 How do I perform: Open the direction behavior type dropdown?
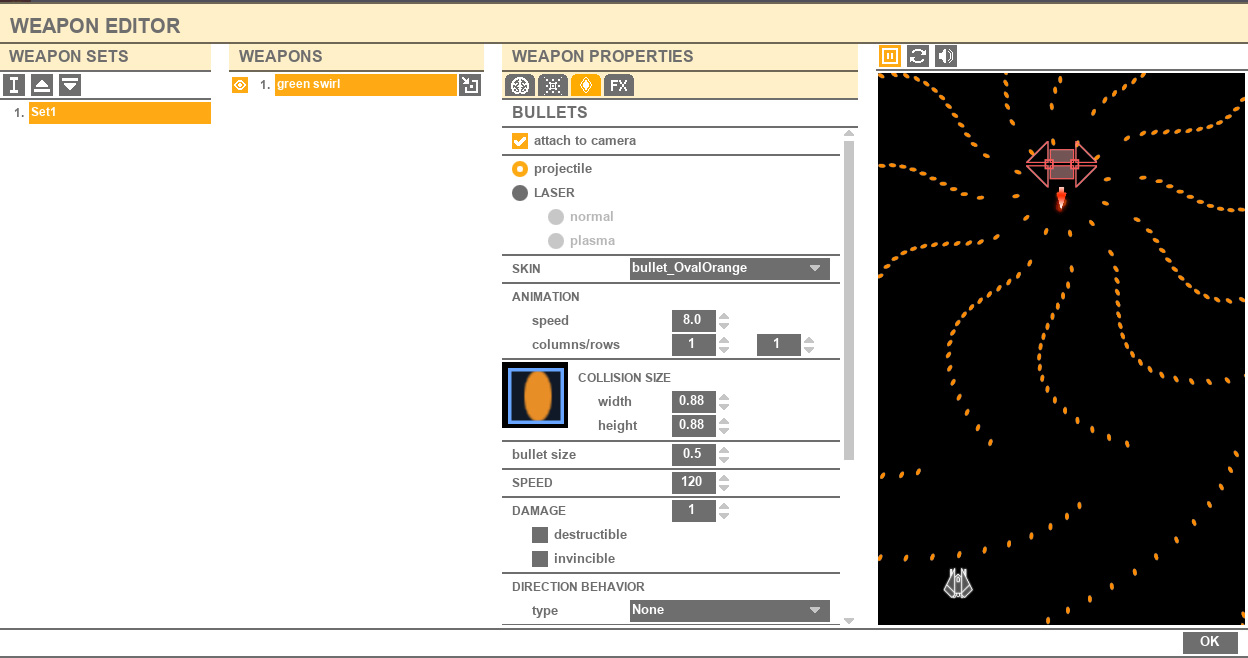730,610
